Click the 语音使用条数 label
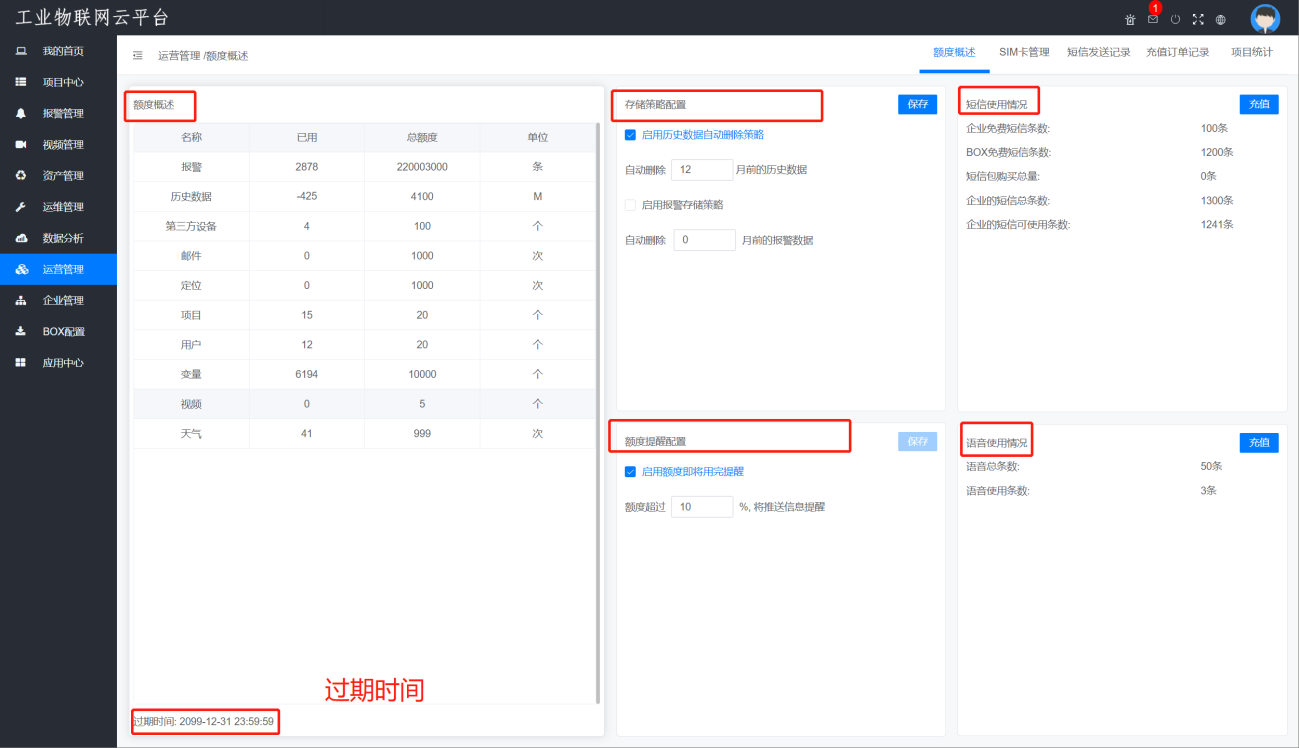Image resolution: width=1299 pixels, height=748 pixels. [x=998, y=491]
